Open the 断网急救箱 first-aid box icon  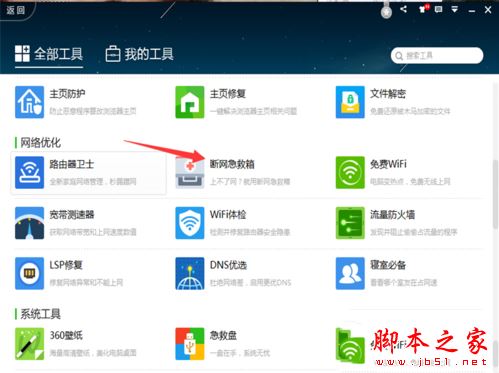click(x=190, y=172)
